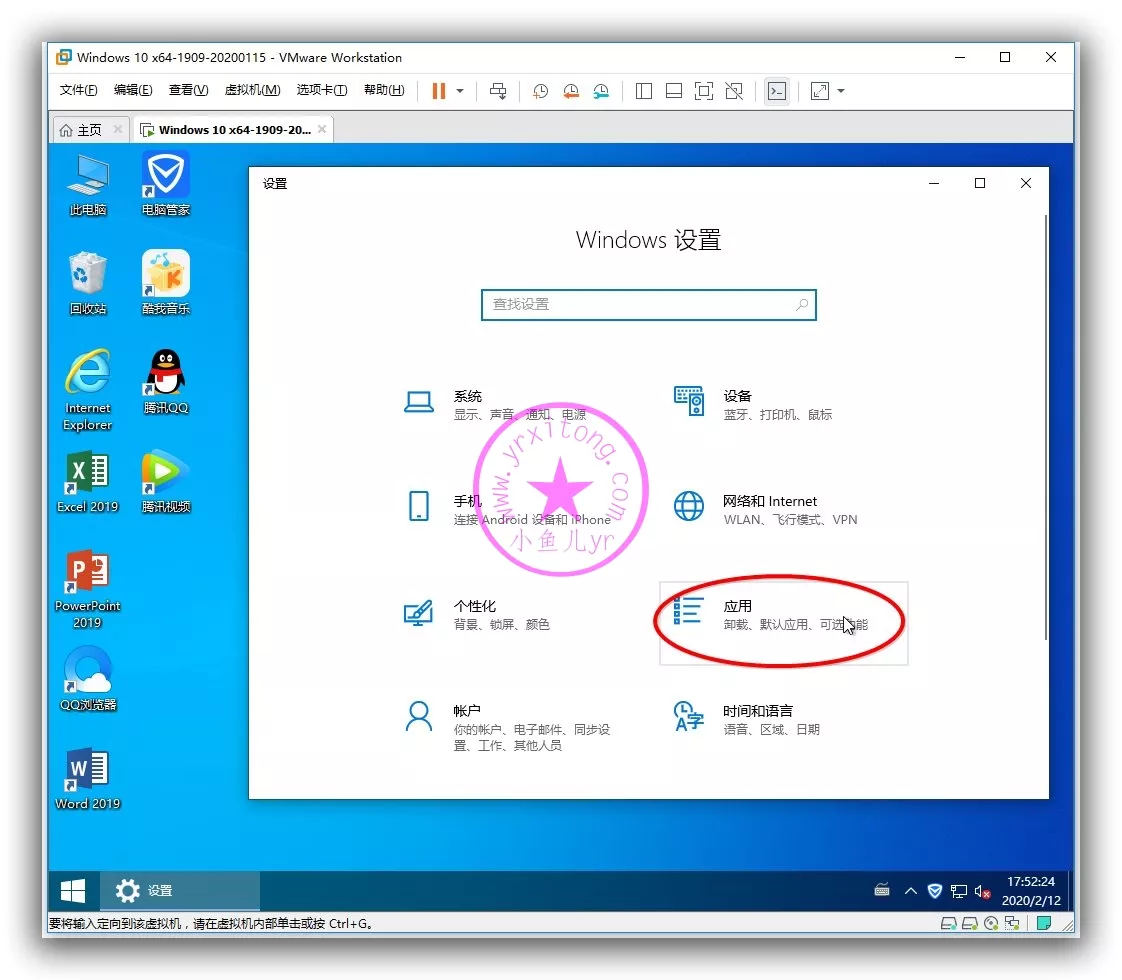Select the Excel 2019 desktop shortcut
Screen dimensions: 1122x980
click(88, 482)
